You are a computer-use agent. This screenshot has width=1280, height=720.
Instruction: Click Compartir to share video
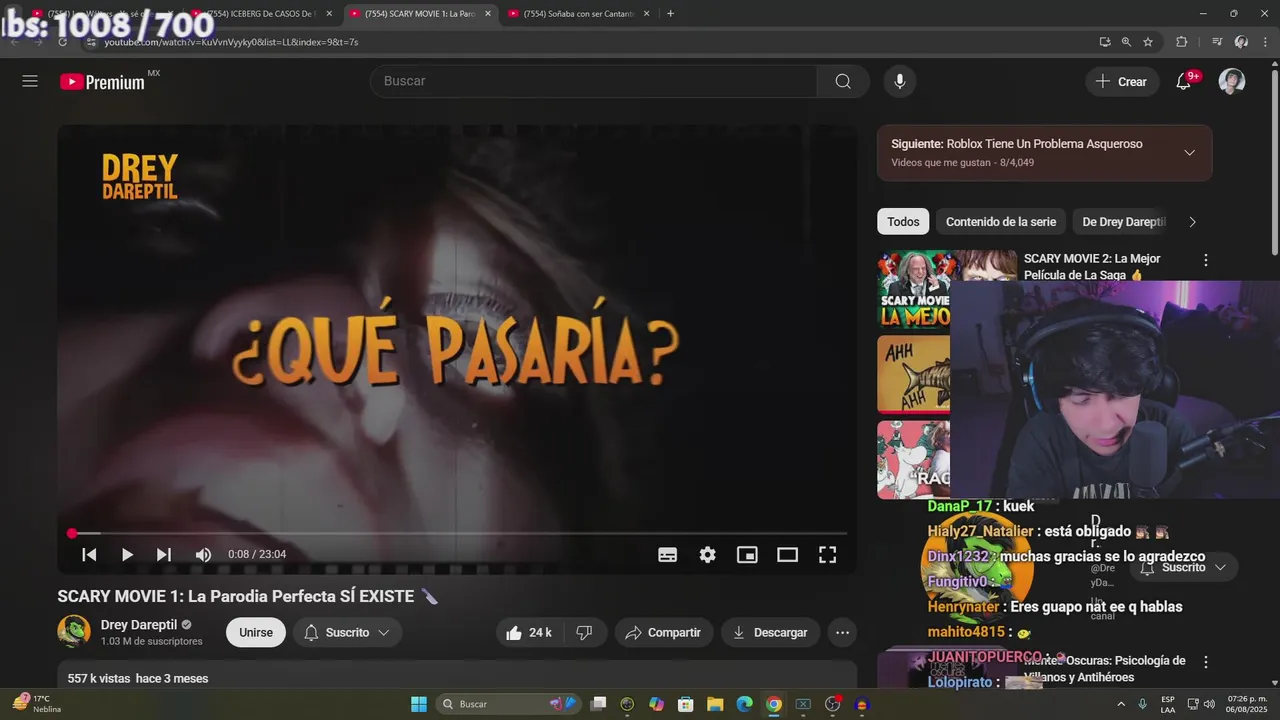[664, 632]
